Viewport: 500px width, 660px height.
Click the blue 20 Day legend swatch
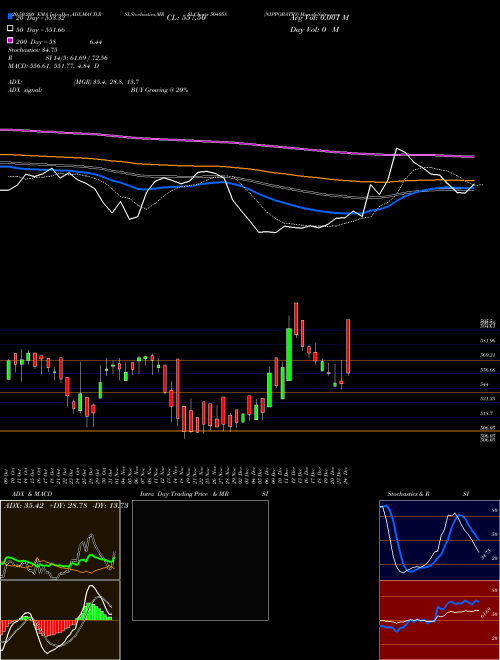(x=11, y=17)
